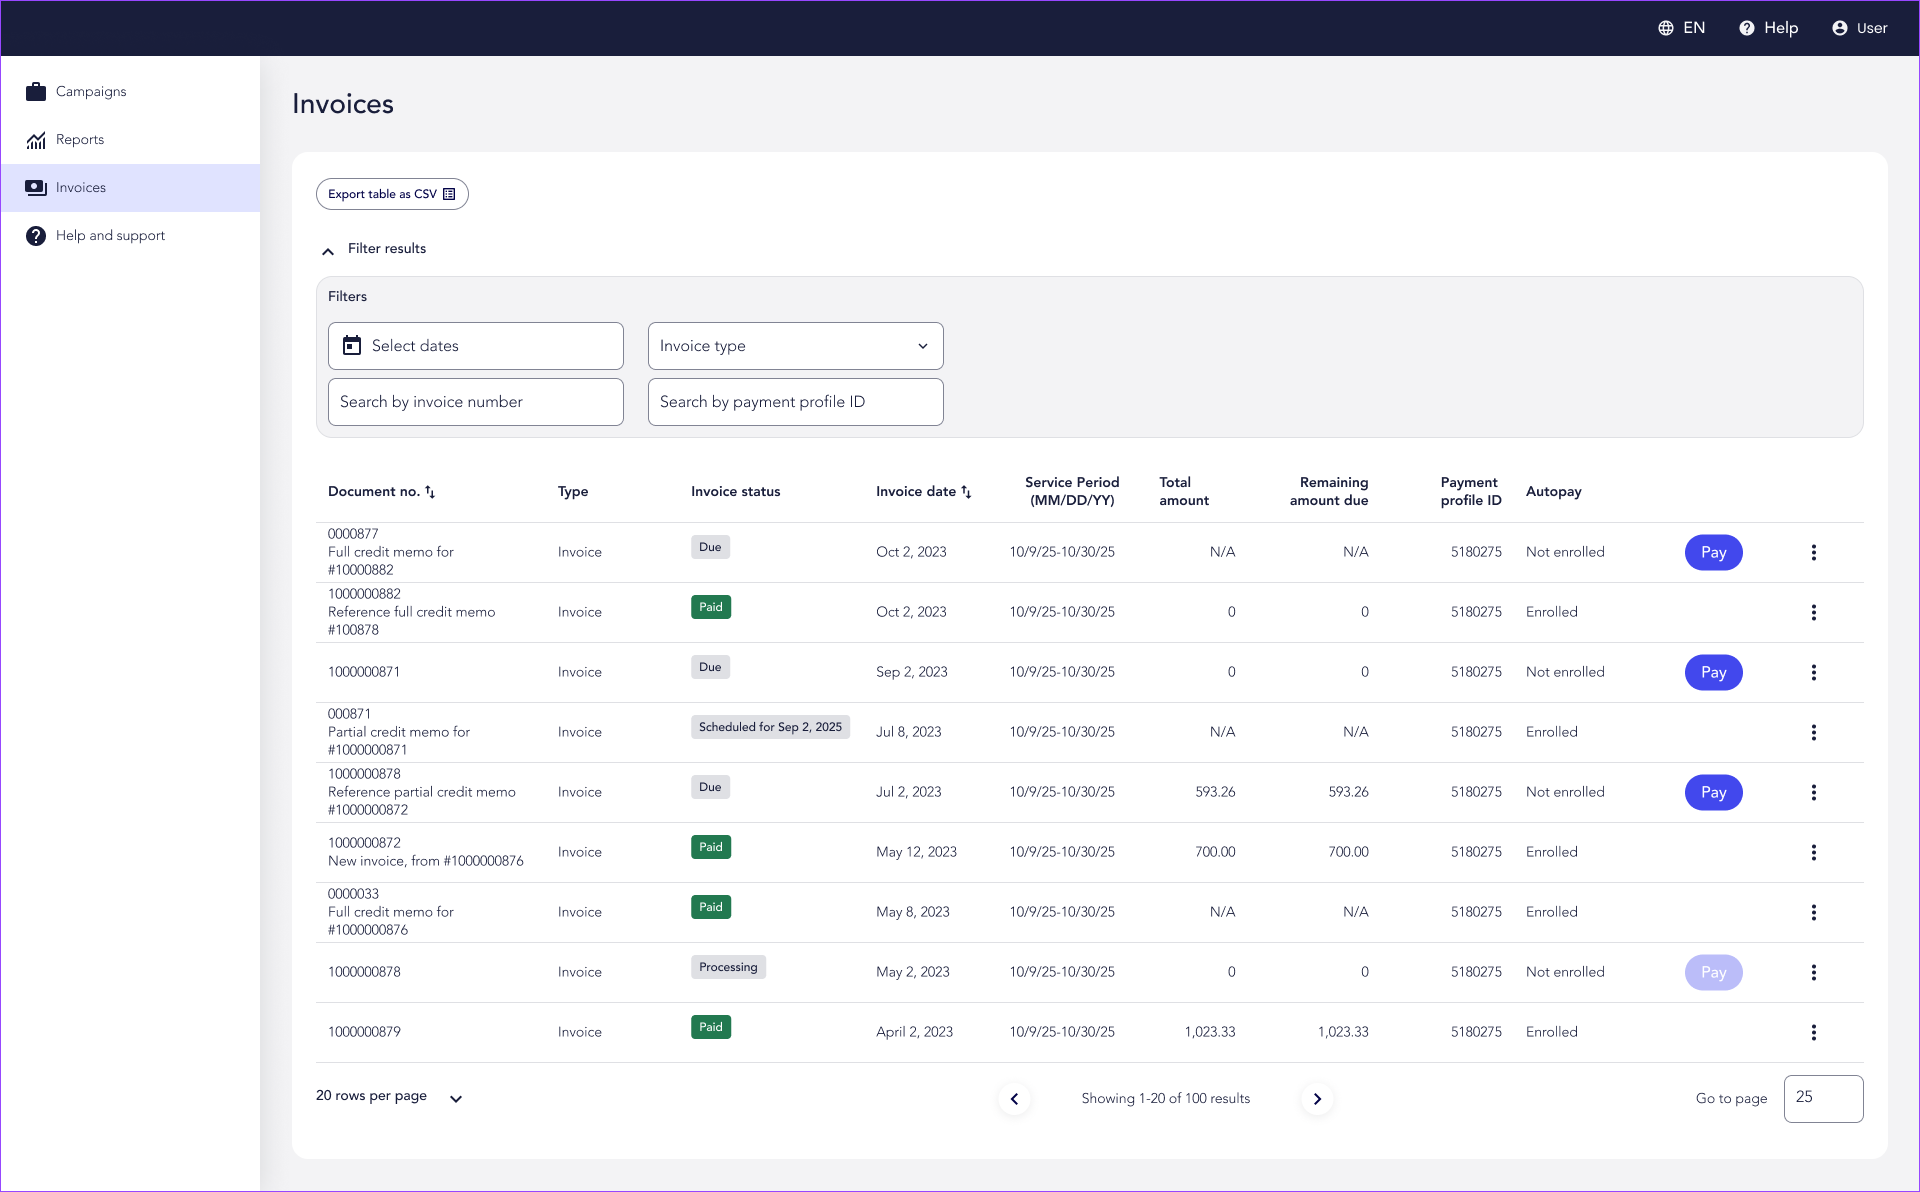This screenshot has height=1192, width=1920.
Task: Open the Invoice type dropdown
Action: pos(795,346)
